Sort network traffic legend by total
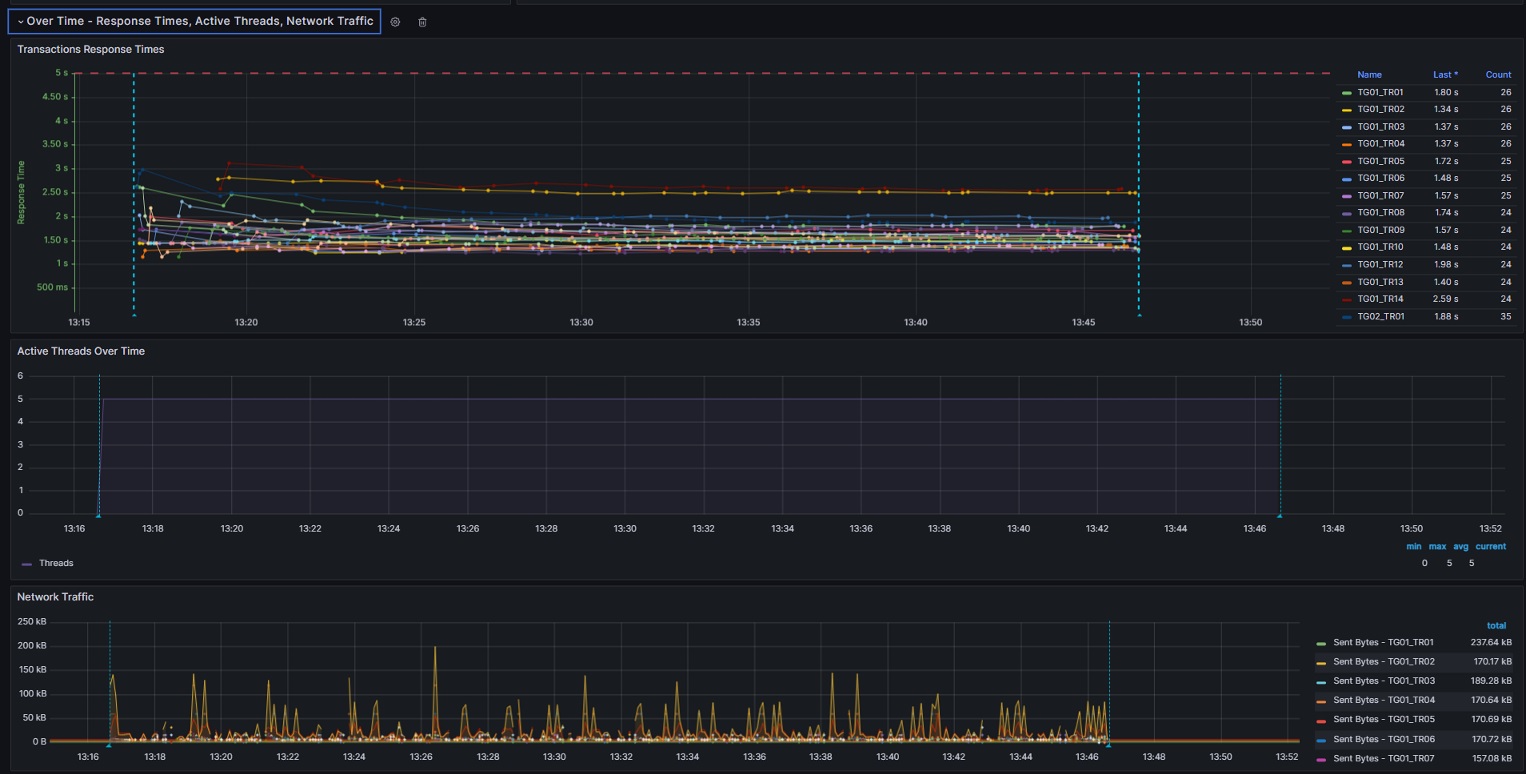This screenshot has width=1526, height=774. click(1496, 626)
